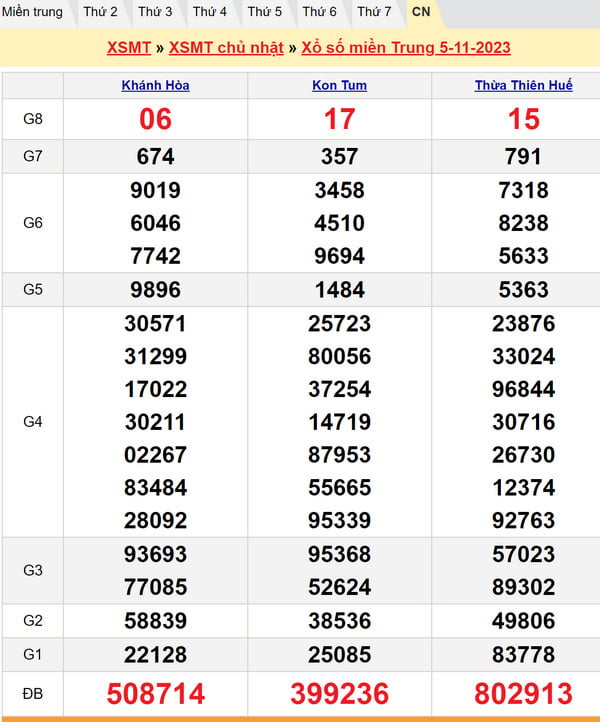Open the Kon Tum province link
This screenshot has width=600, height=722.
tap(339, 86)
